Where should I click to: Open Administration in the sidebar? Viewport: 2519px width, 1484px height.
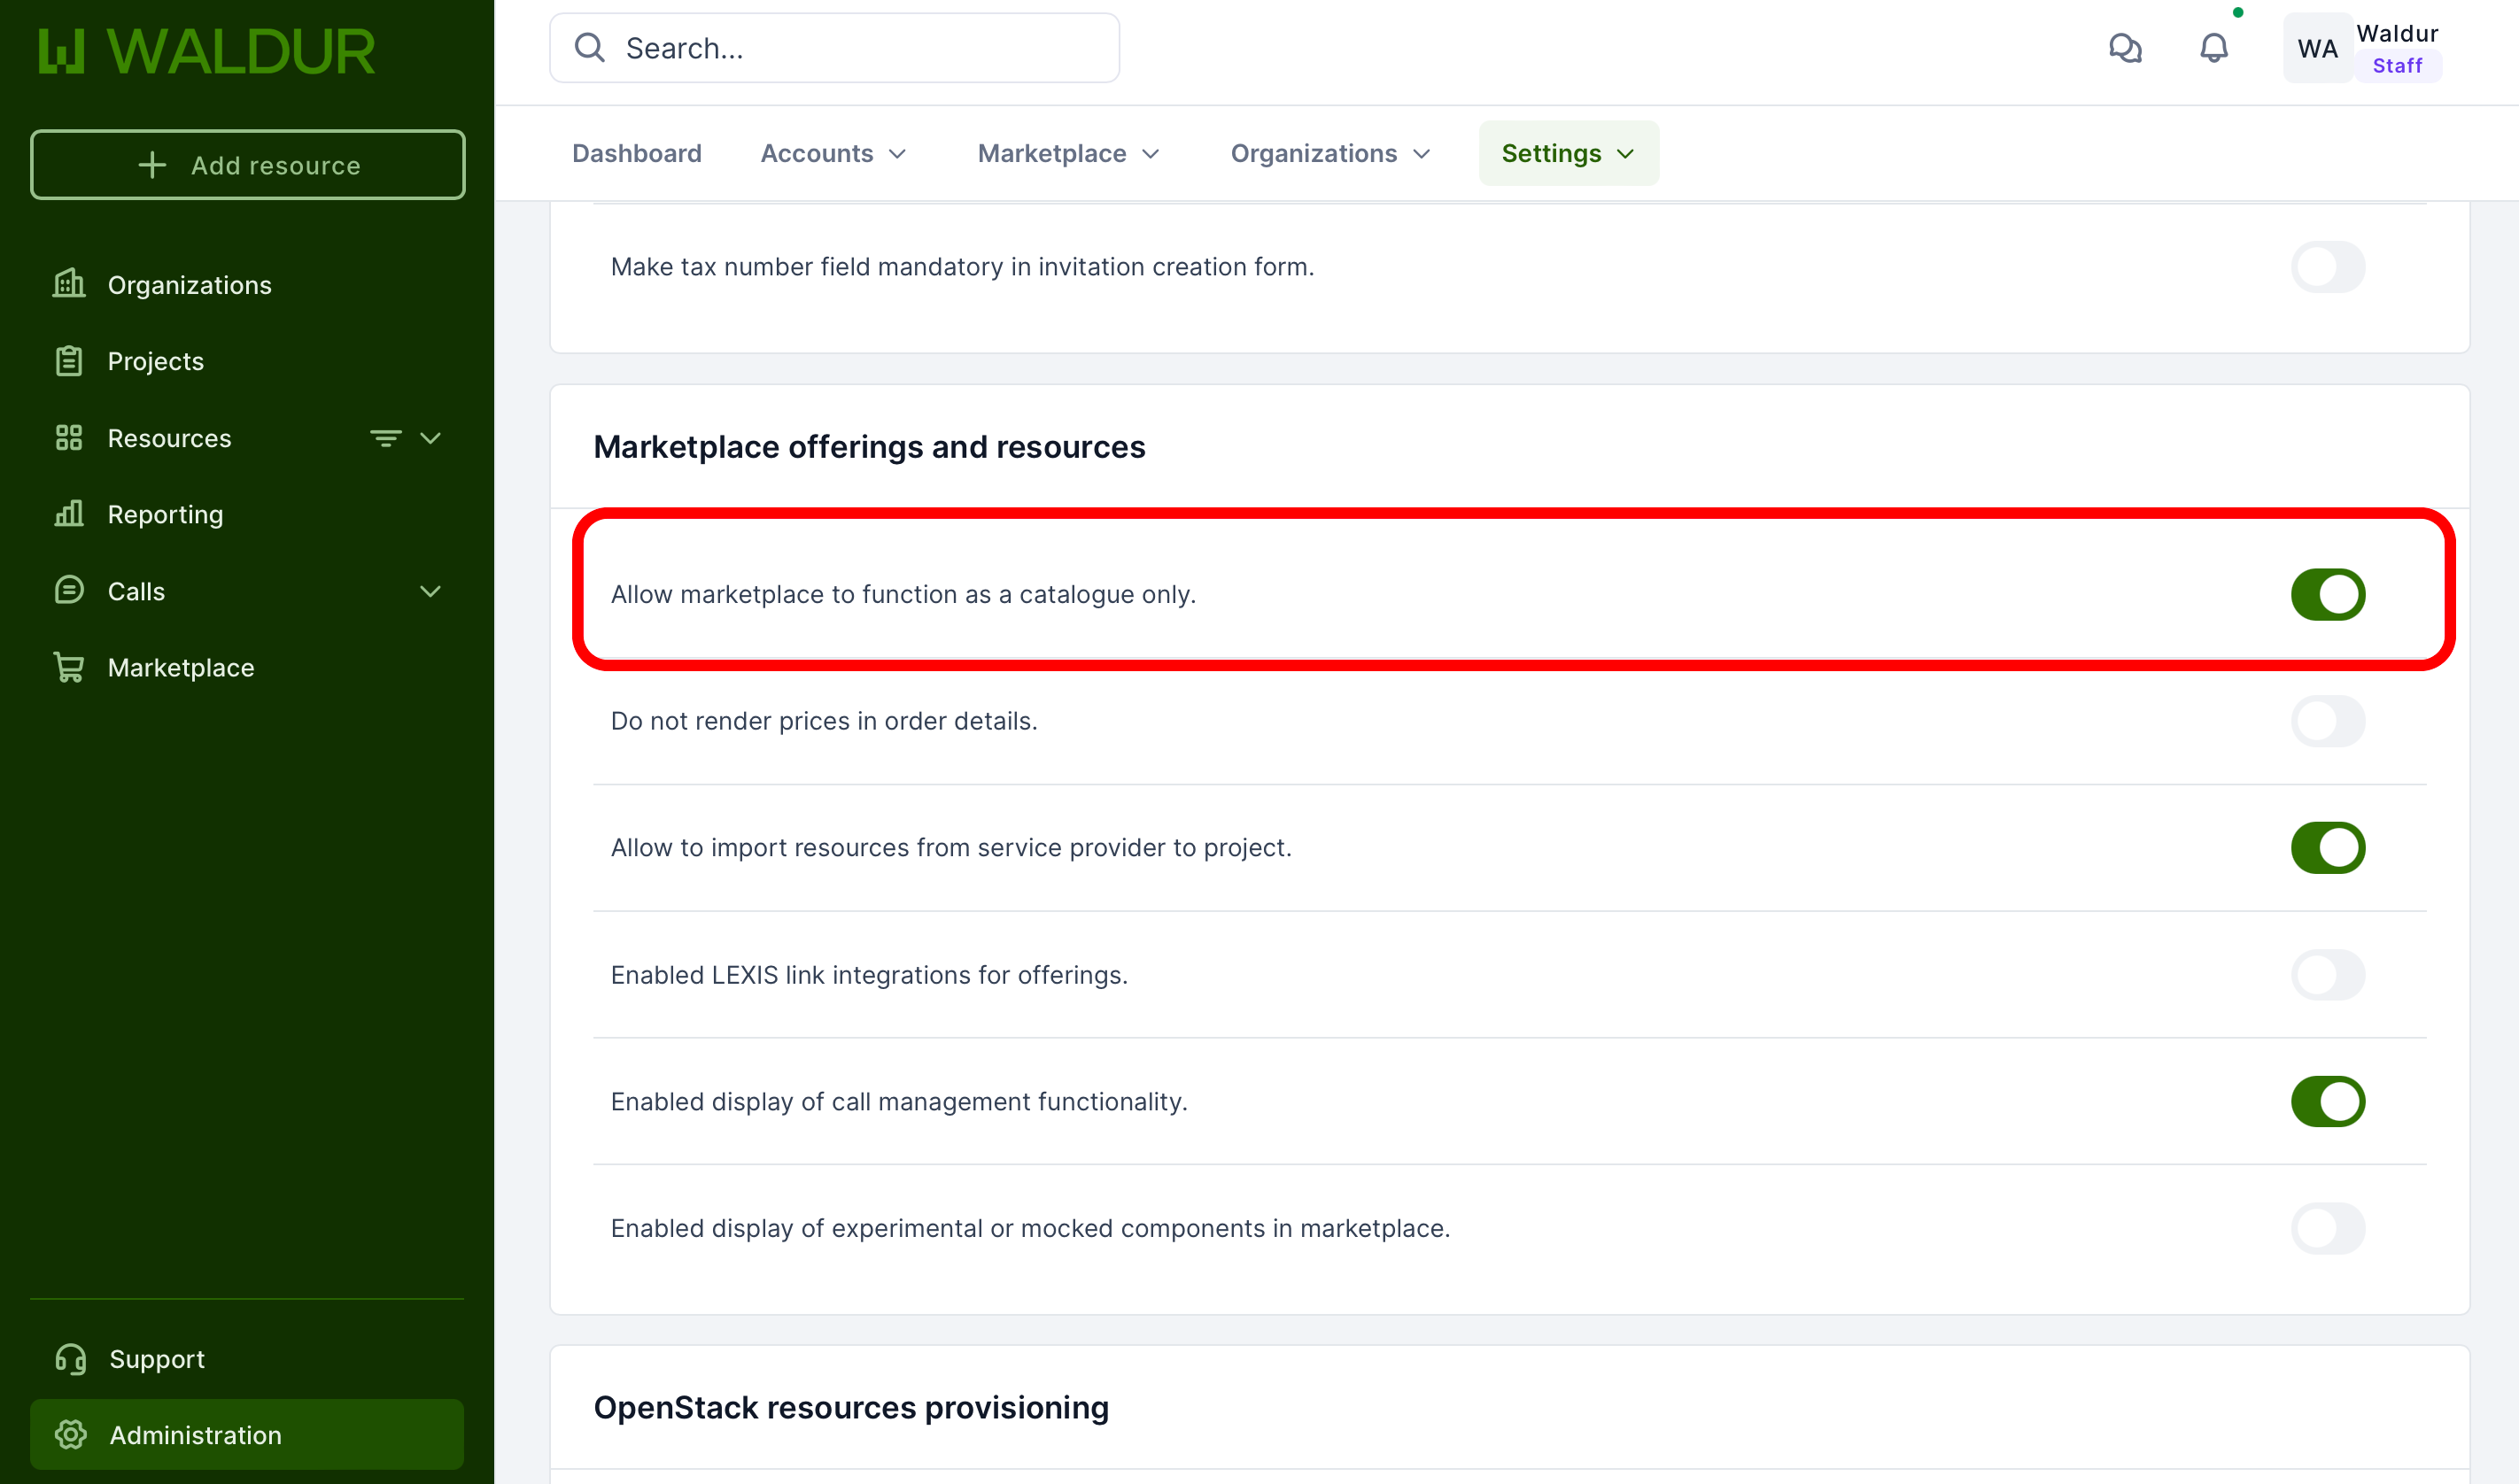point(247,1434)
